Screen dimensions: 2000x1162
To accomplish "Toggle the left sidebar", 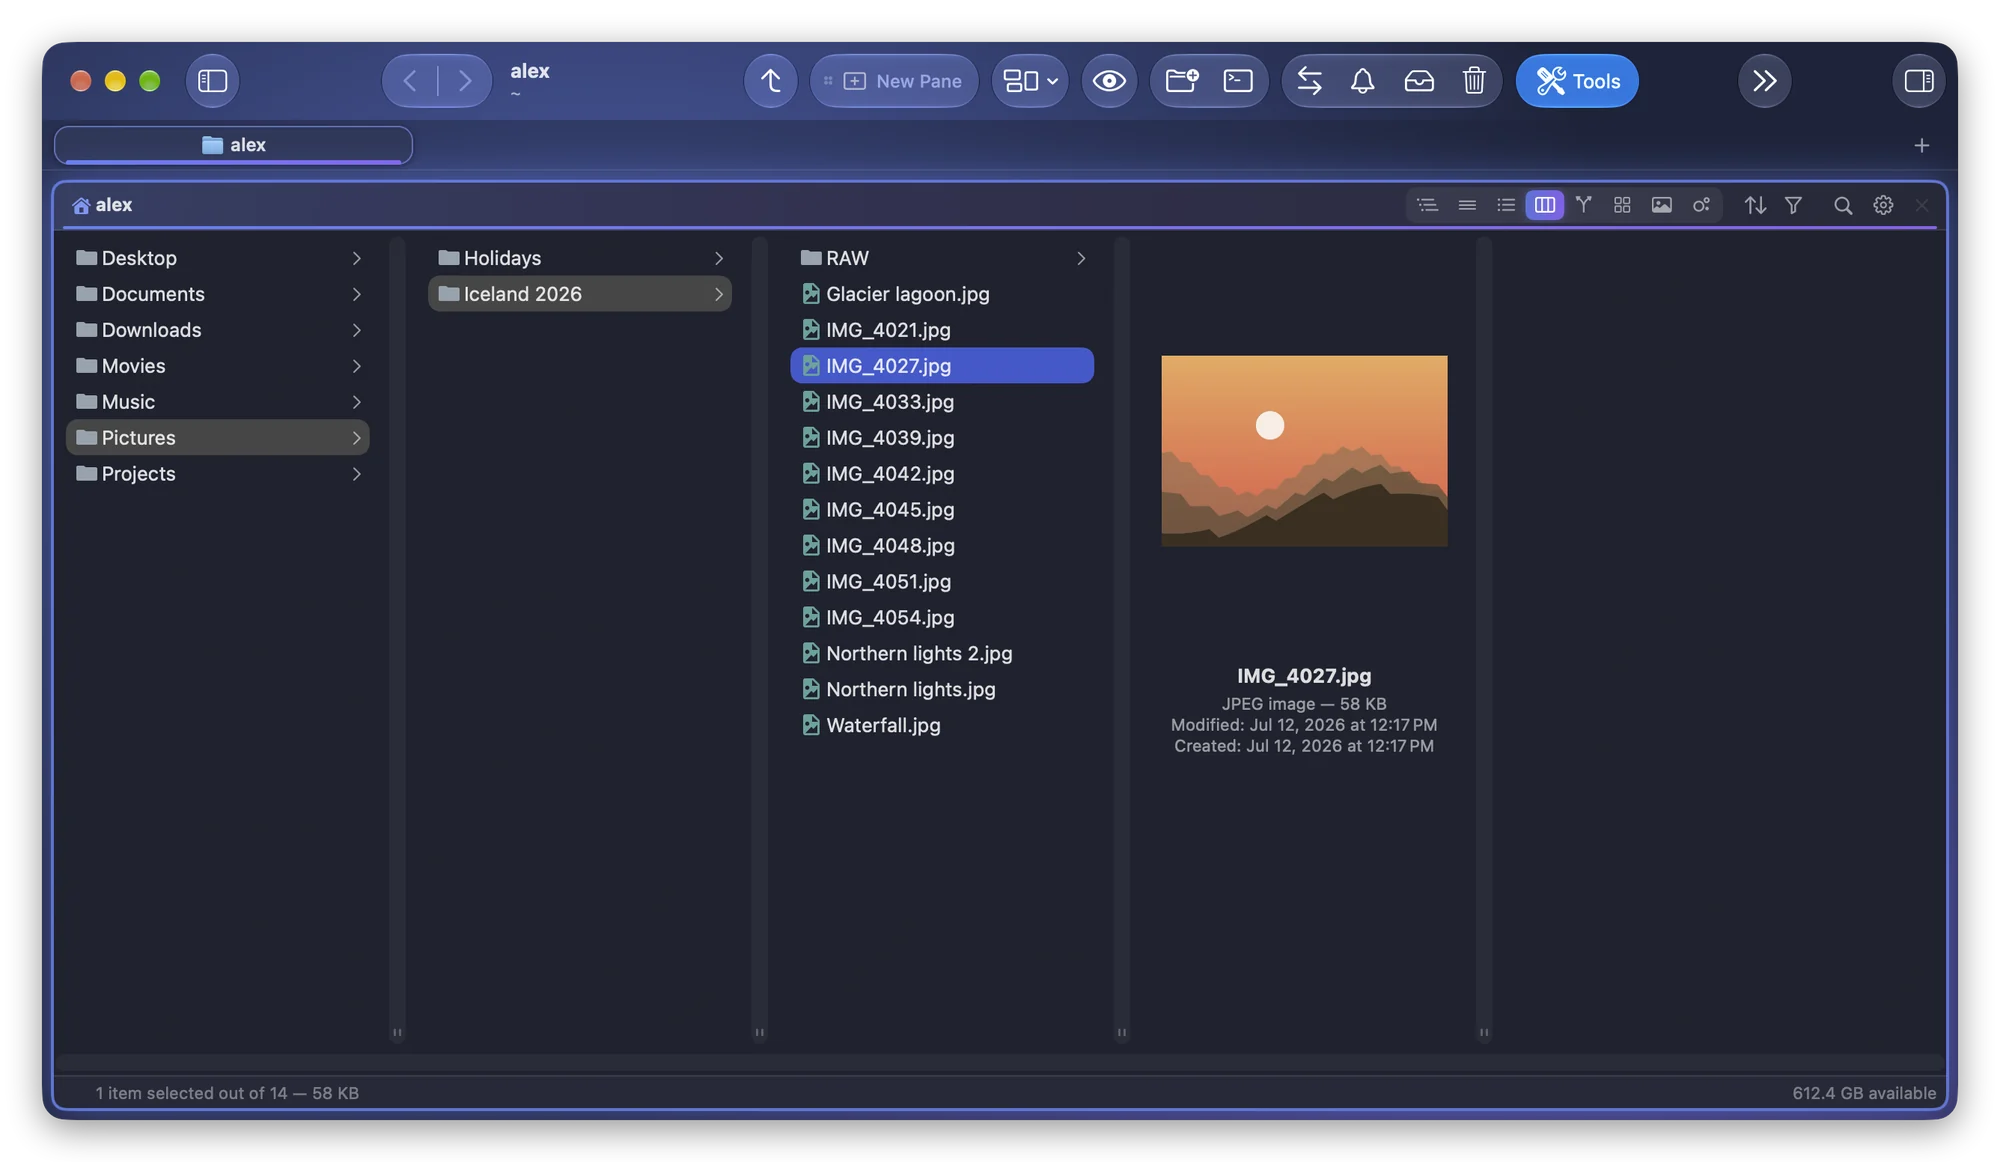I will coord(212,81).
